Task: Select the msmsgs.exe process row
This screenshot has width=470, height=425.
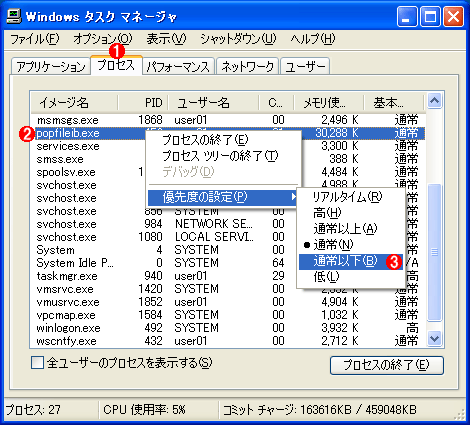Action: point(228,120)
